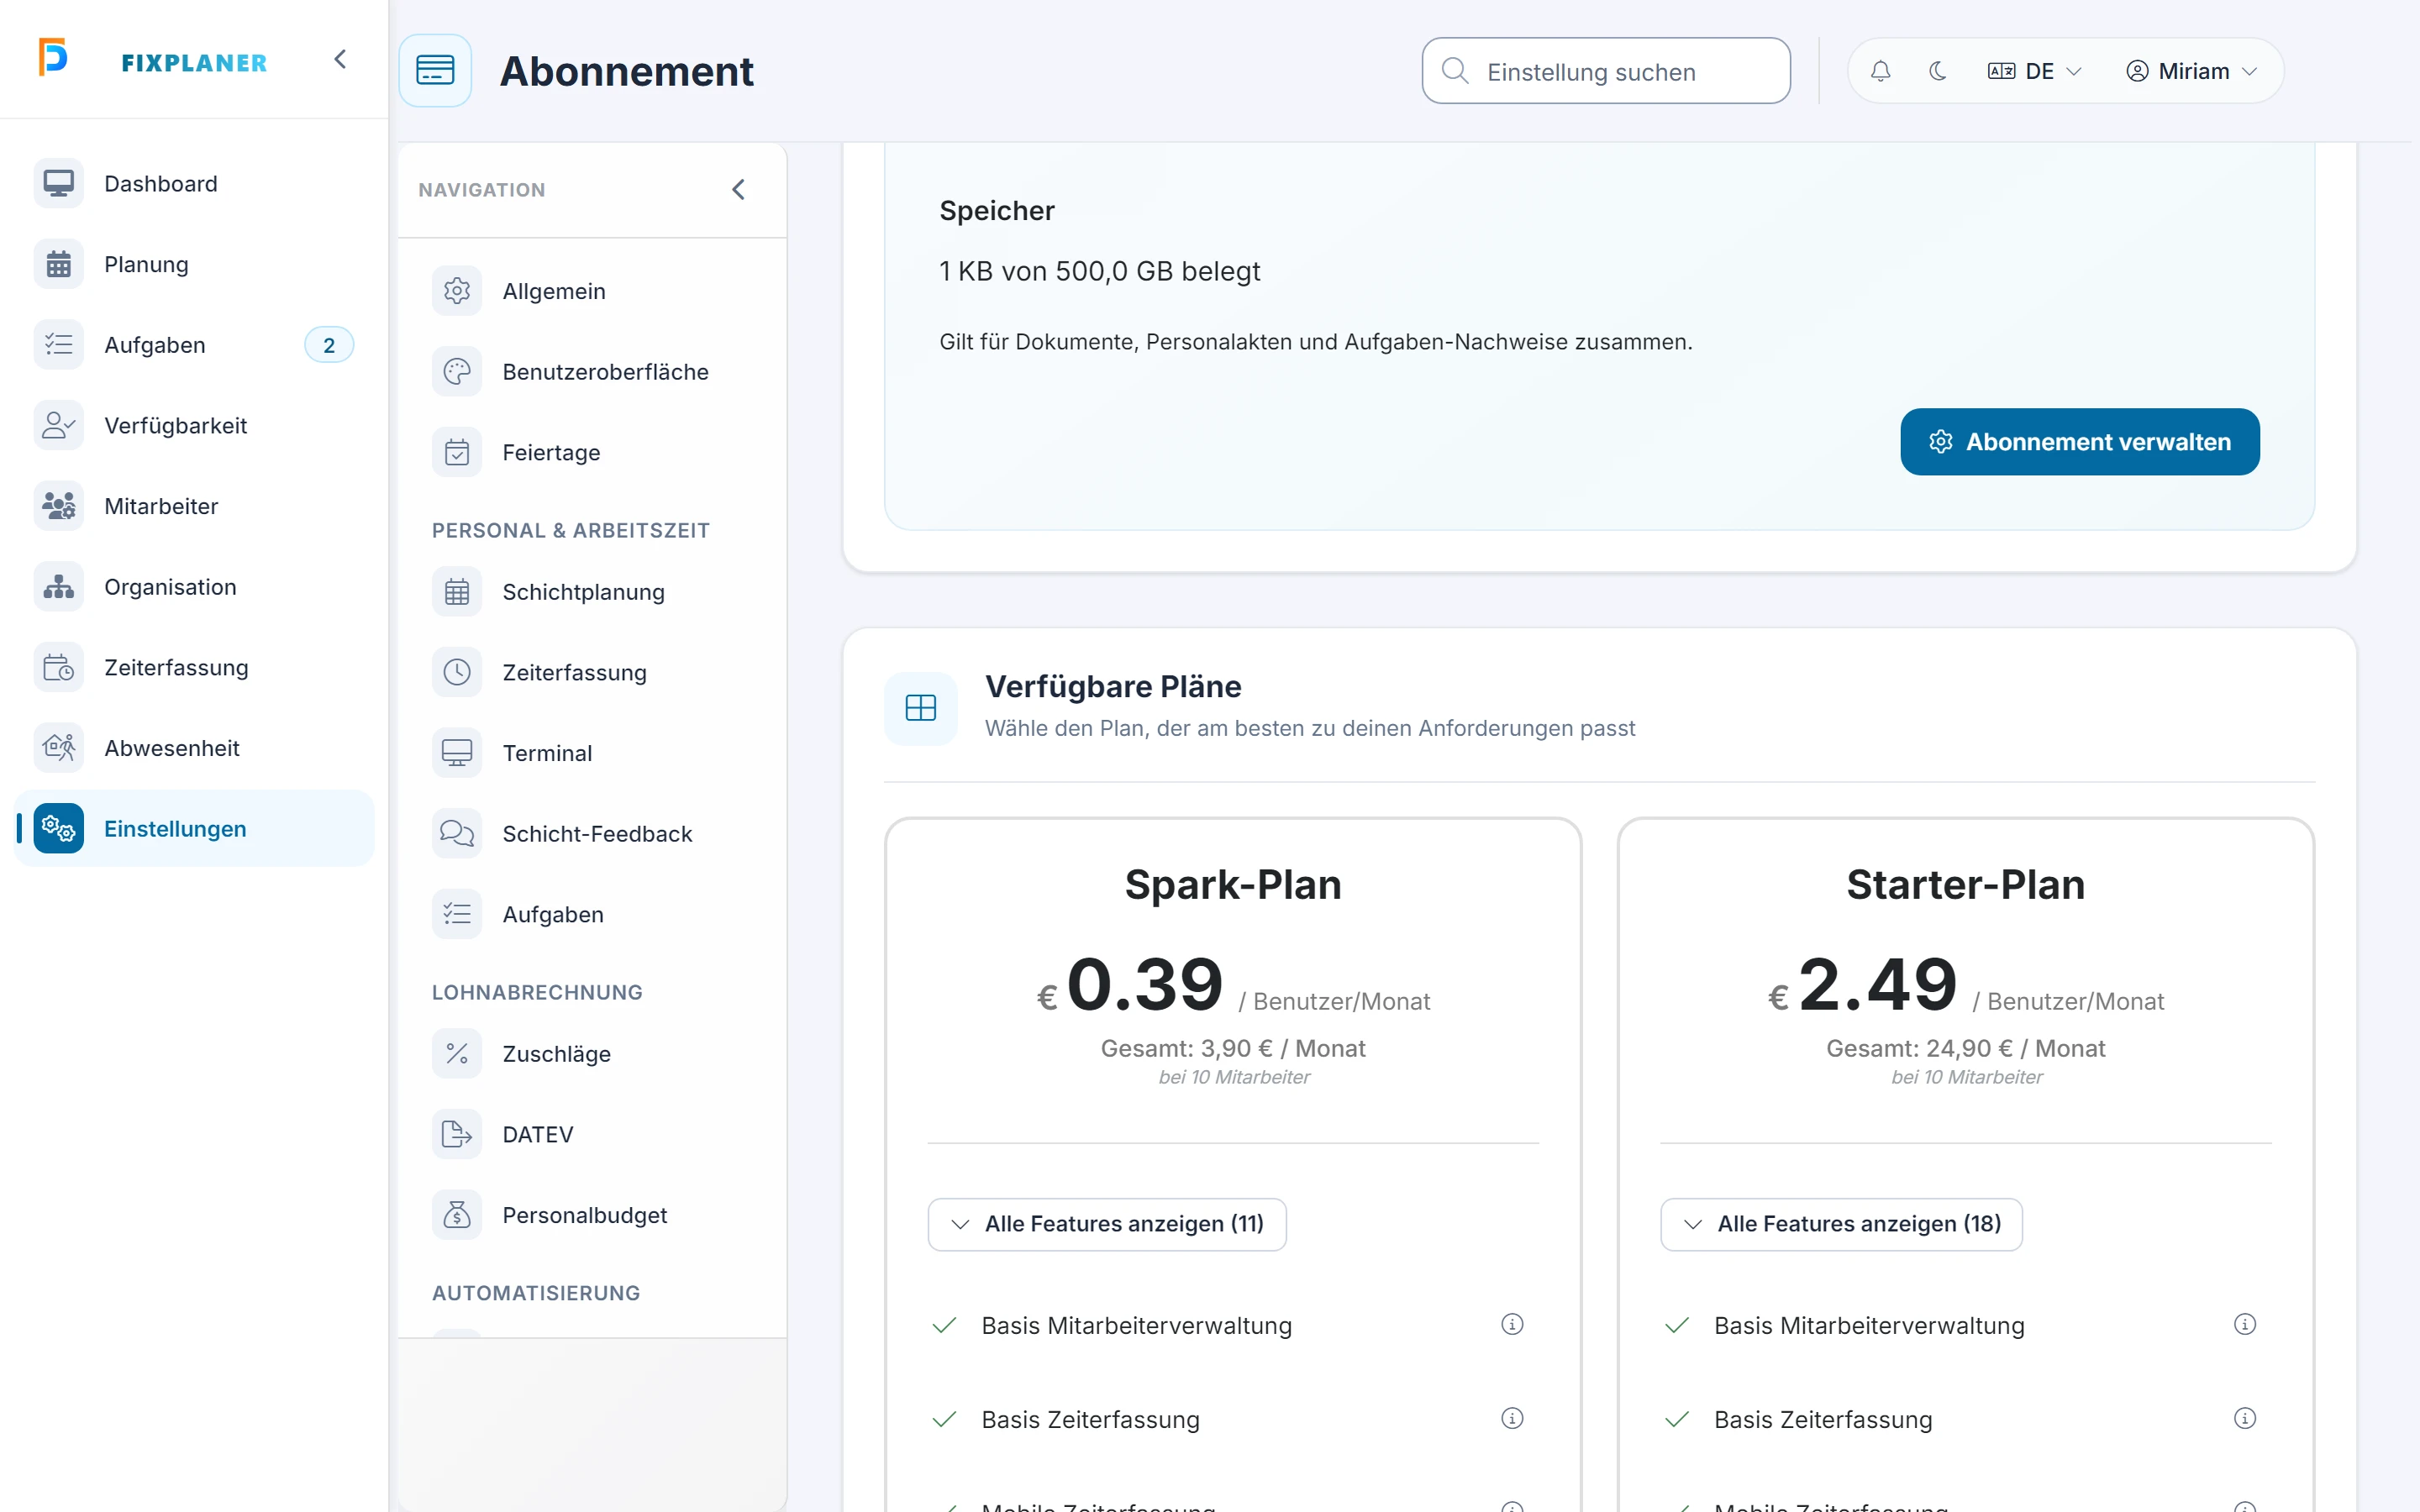Viewport: 2420px width, 1512px height.
Task: Click Allgemein gear icon in settings navigation
Action: (x=457, y=291)
